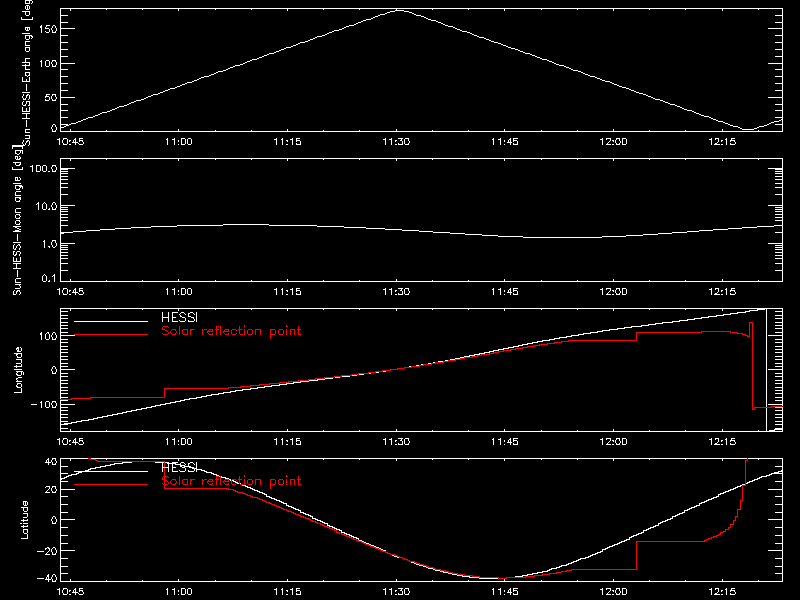Click the 1.0 tick on Moon angle axis
The width and height of the screenshot is (800, 600).
click(x=48, y=244)
